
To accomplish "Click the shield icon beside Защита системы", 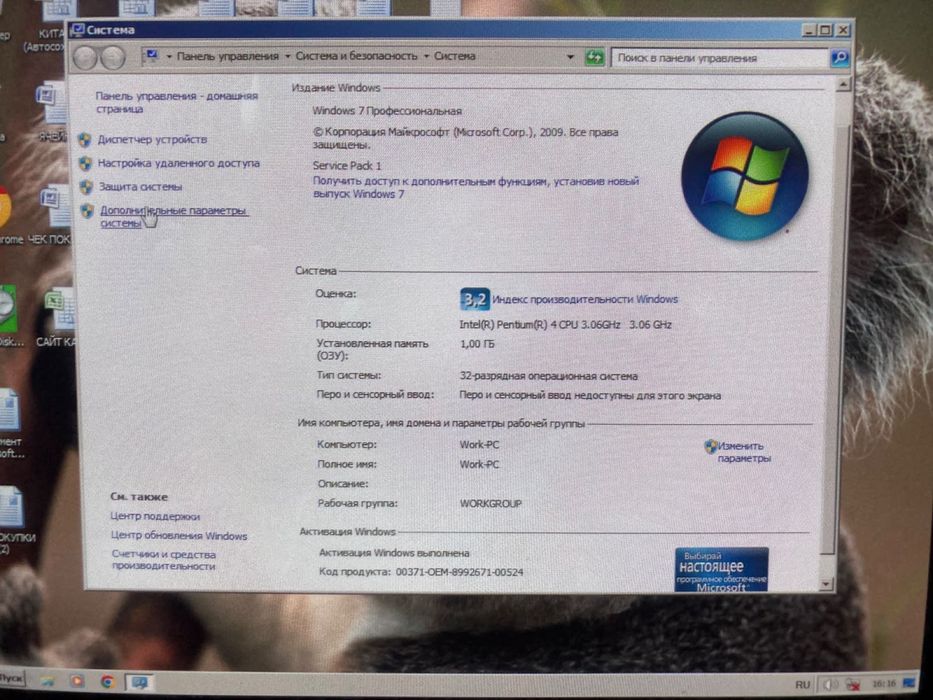I will tap(86, 187).
